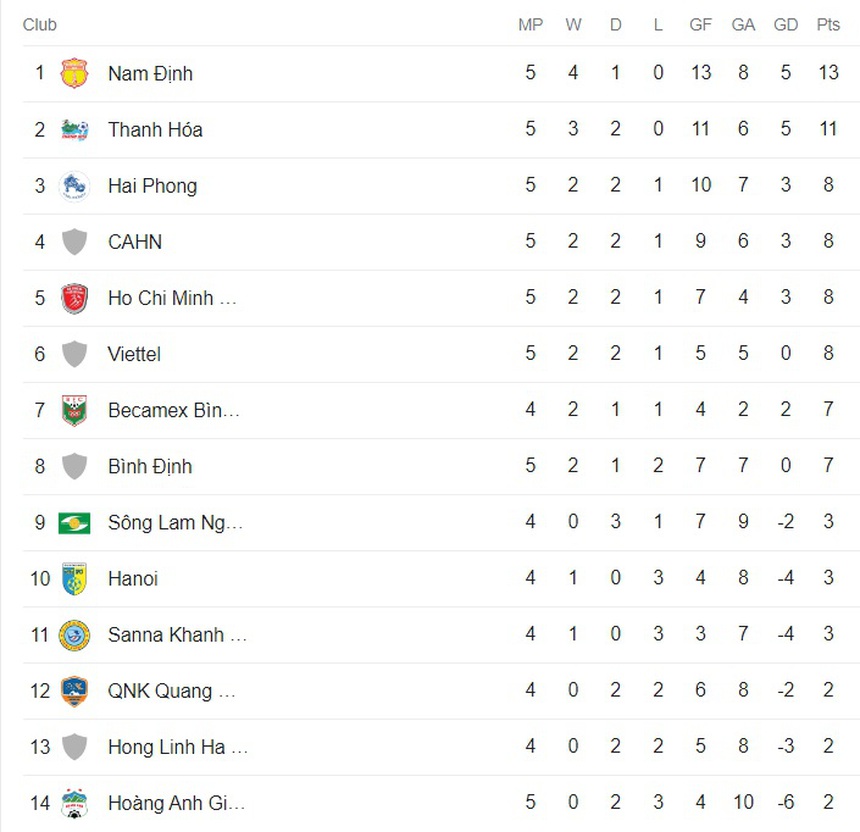
Task: Click the Club column header
Action: pos(40,25)
